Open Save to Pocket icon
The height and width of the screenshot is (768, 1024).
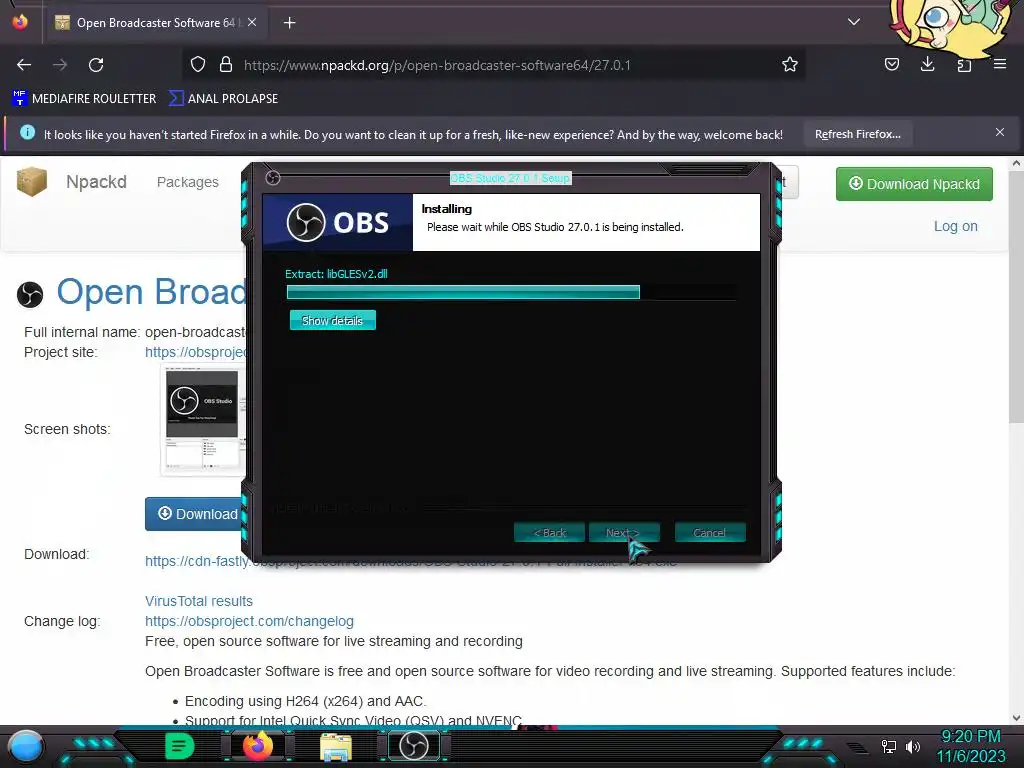[891, 65]
